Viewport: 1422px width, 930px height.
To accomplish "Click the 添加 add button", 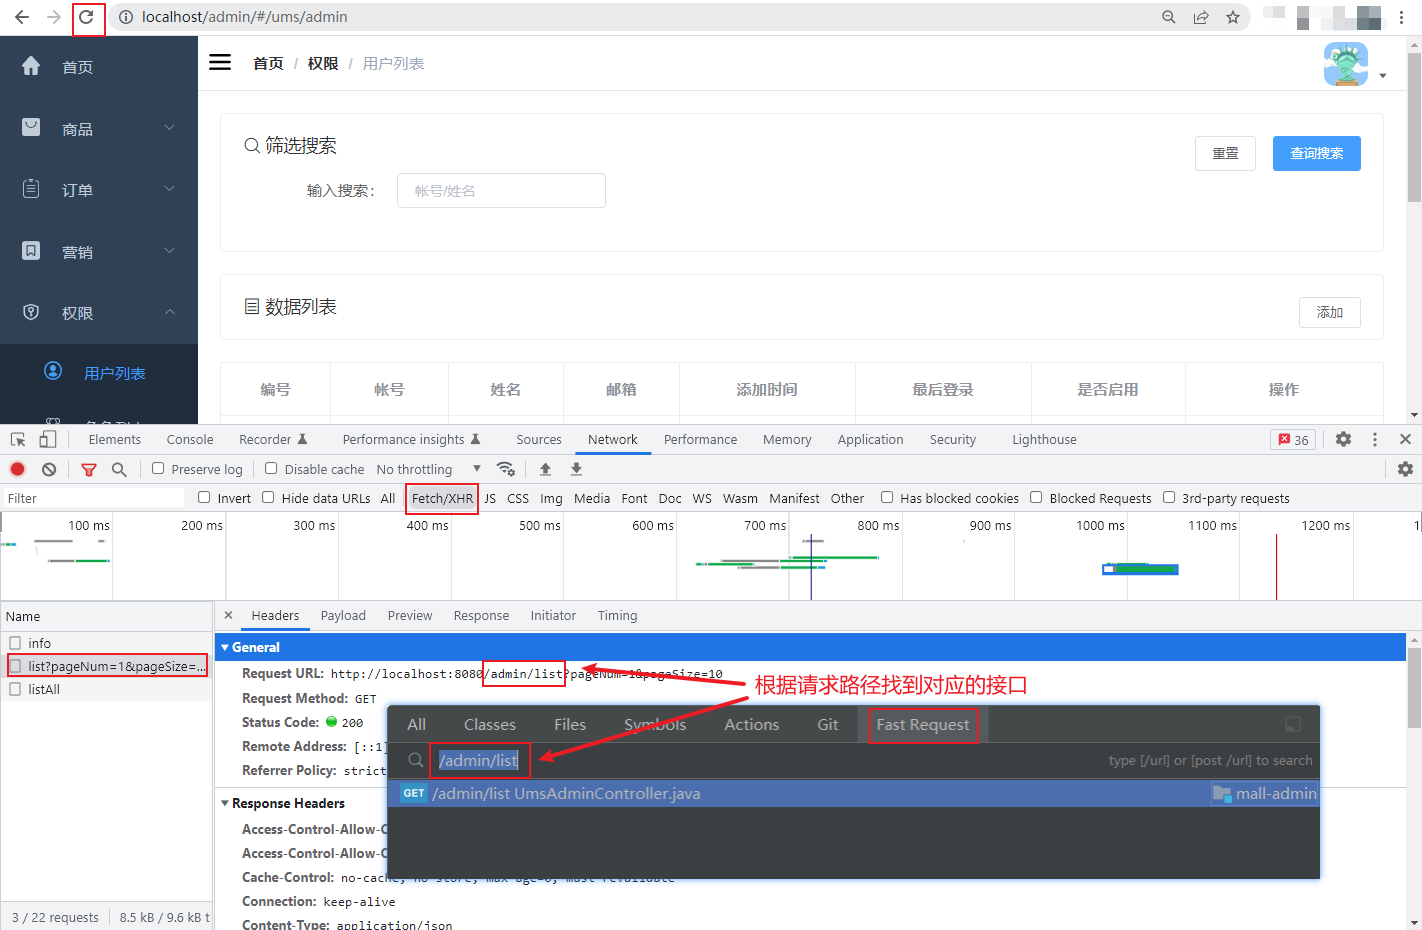I will point(1330,312).
